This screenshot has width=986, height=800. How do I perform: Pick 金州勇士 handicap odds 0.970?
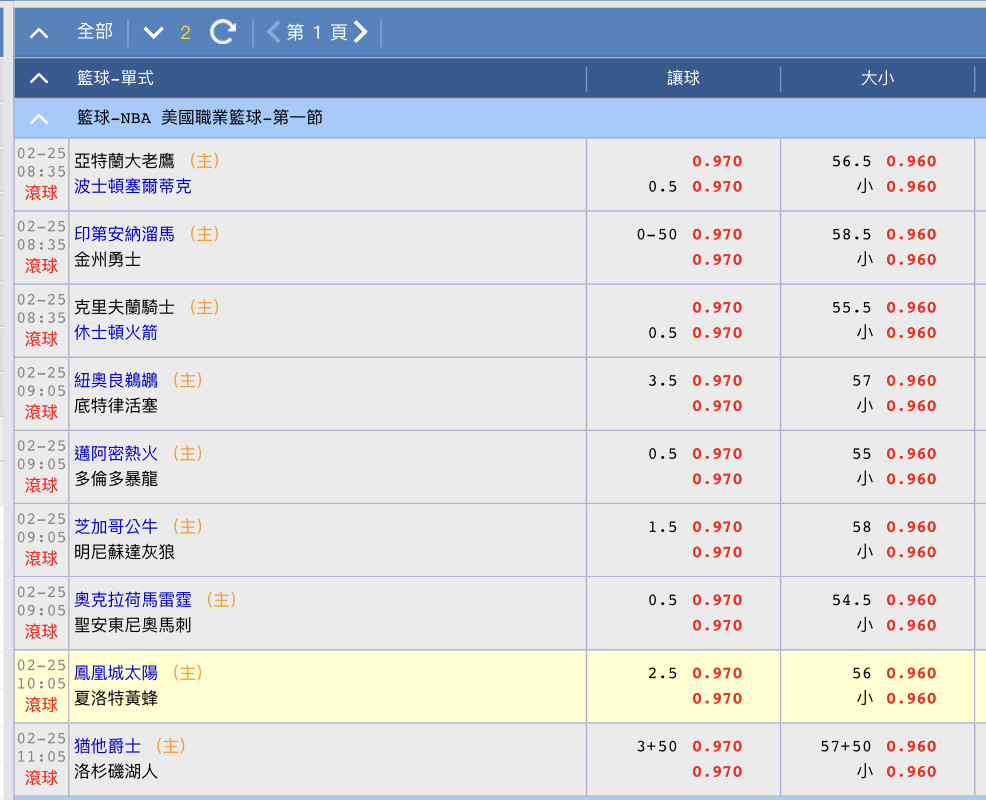[x=717, y=260]
